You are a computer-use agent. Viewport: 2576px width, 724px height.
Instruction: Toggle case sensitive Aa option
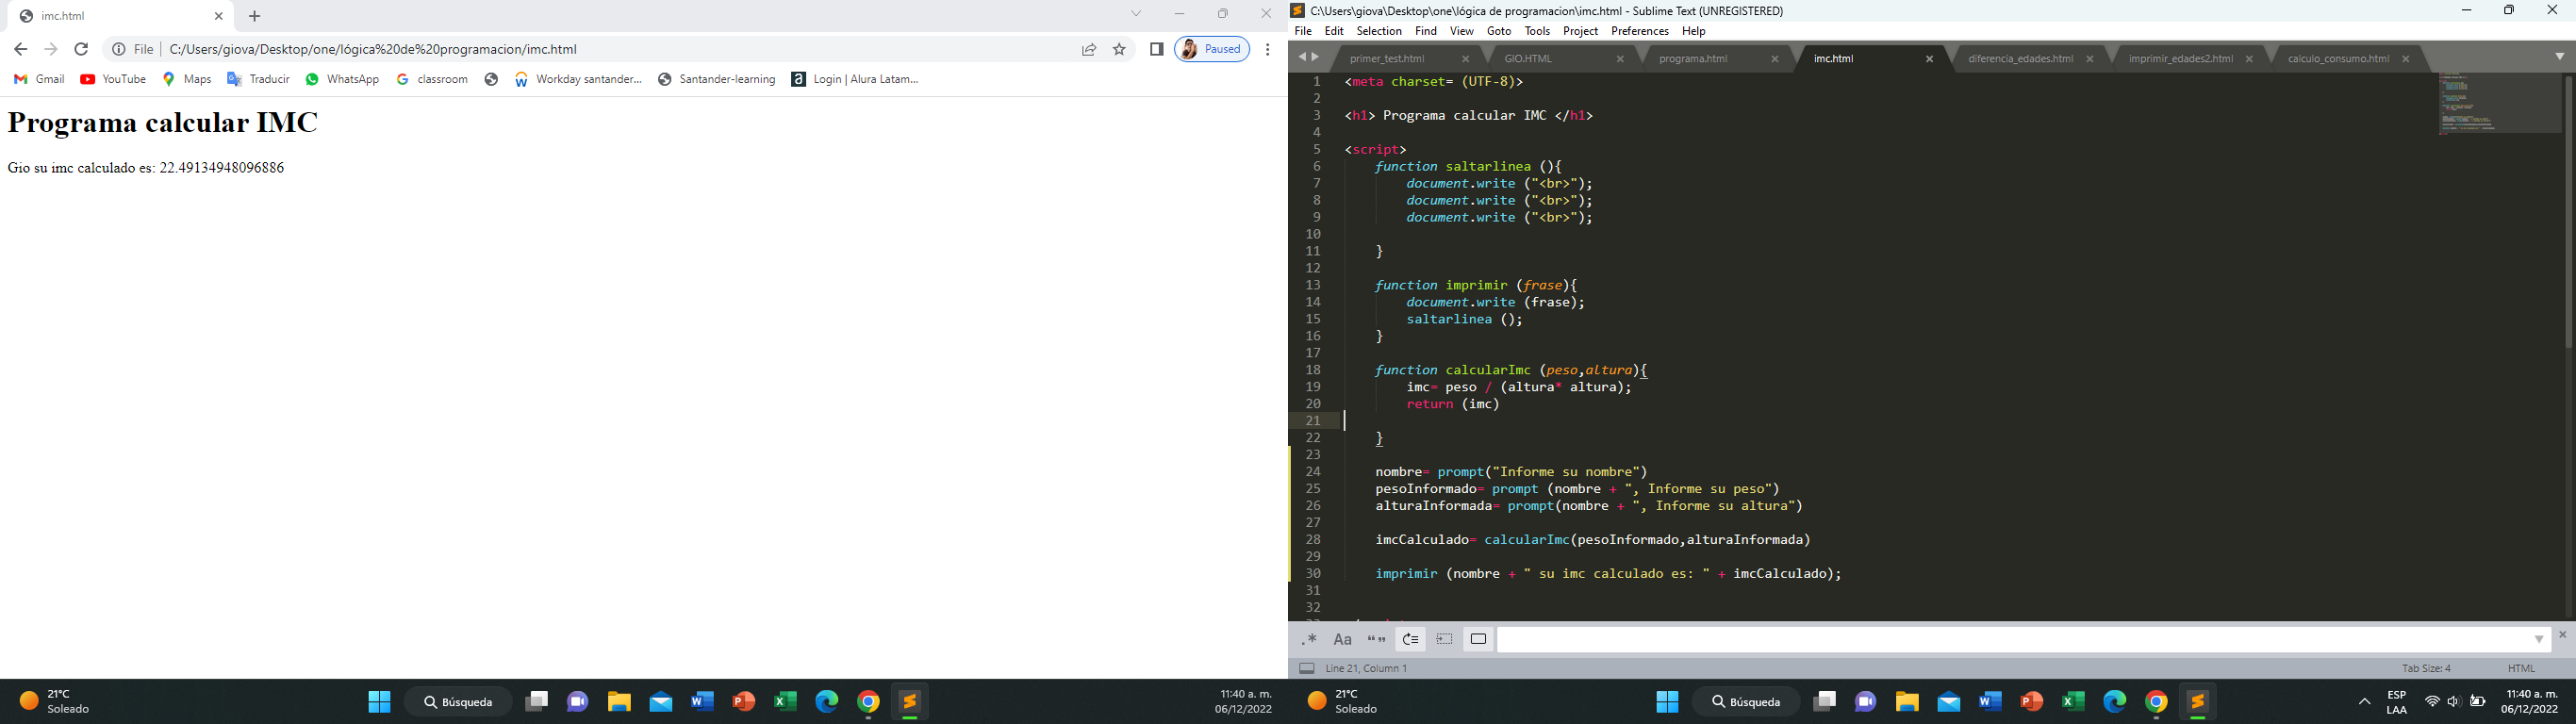click(x=1343, y=640)
